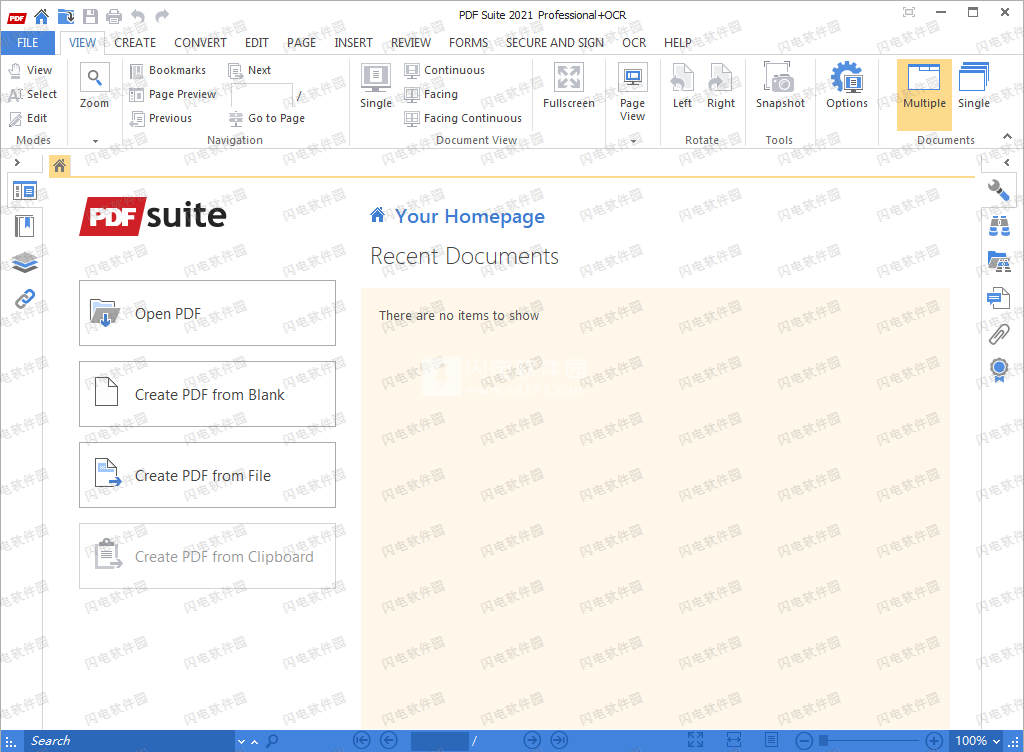The image size is (1024, 752).
Task: Click Create PDF from Blank
Action: 208,394
